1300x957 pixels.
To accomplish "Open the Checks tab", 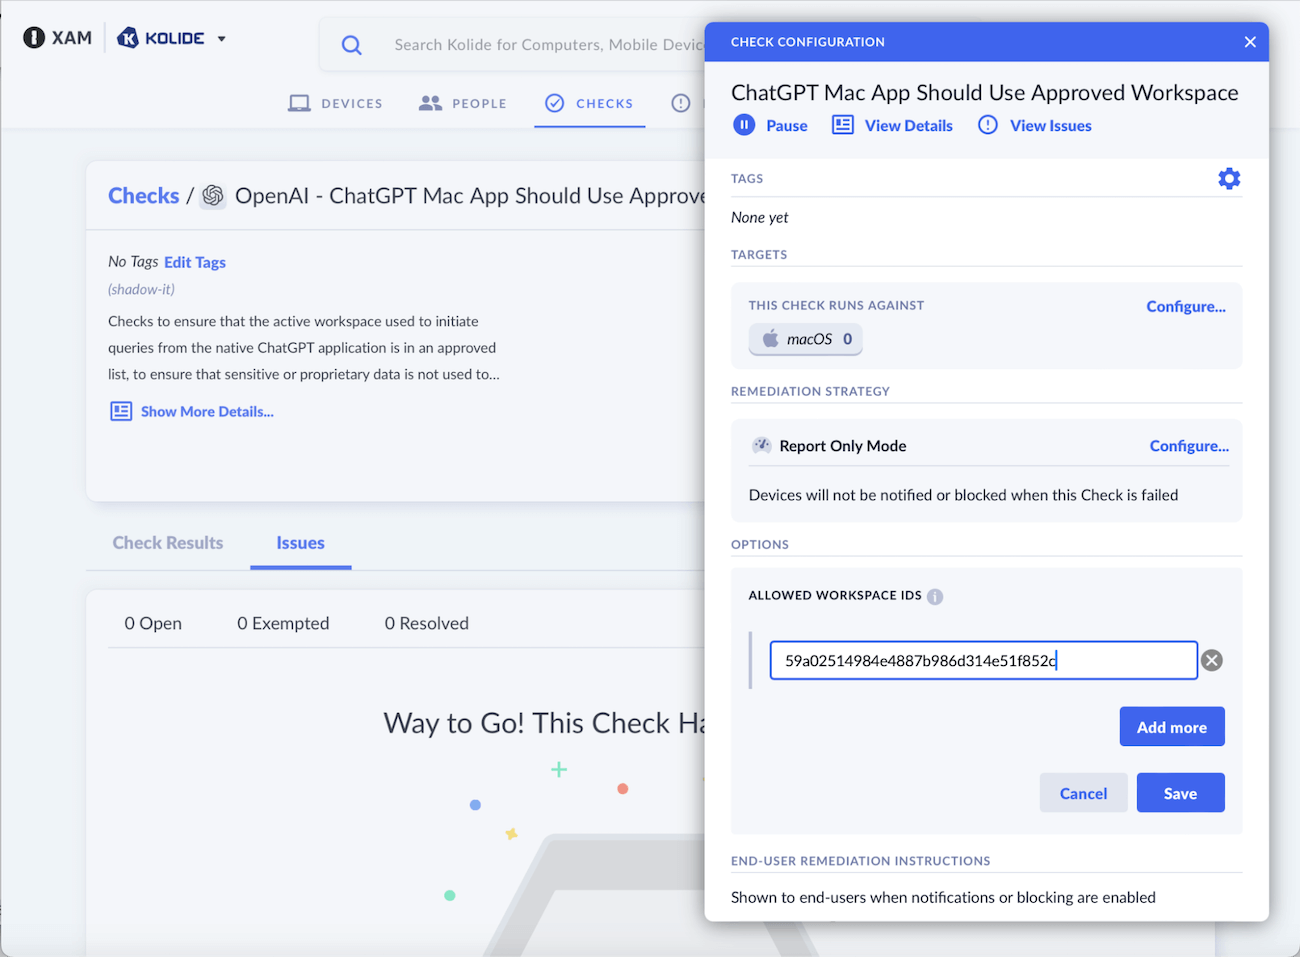I will coord(589,103).
